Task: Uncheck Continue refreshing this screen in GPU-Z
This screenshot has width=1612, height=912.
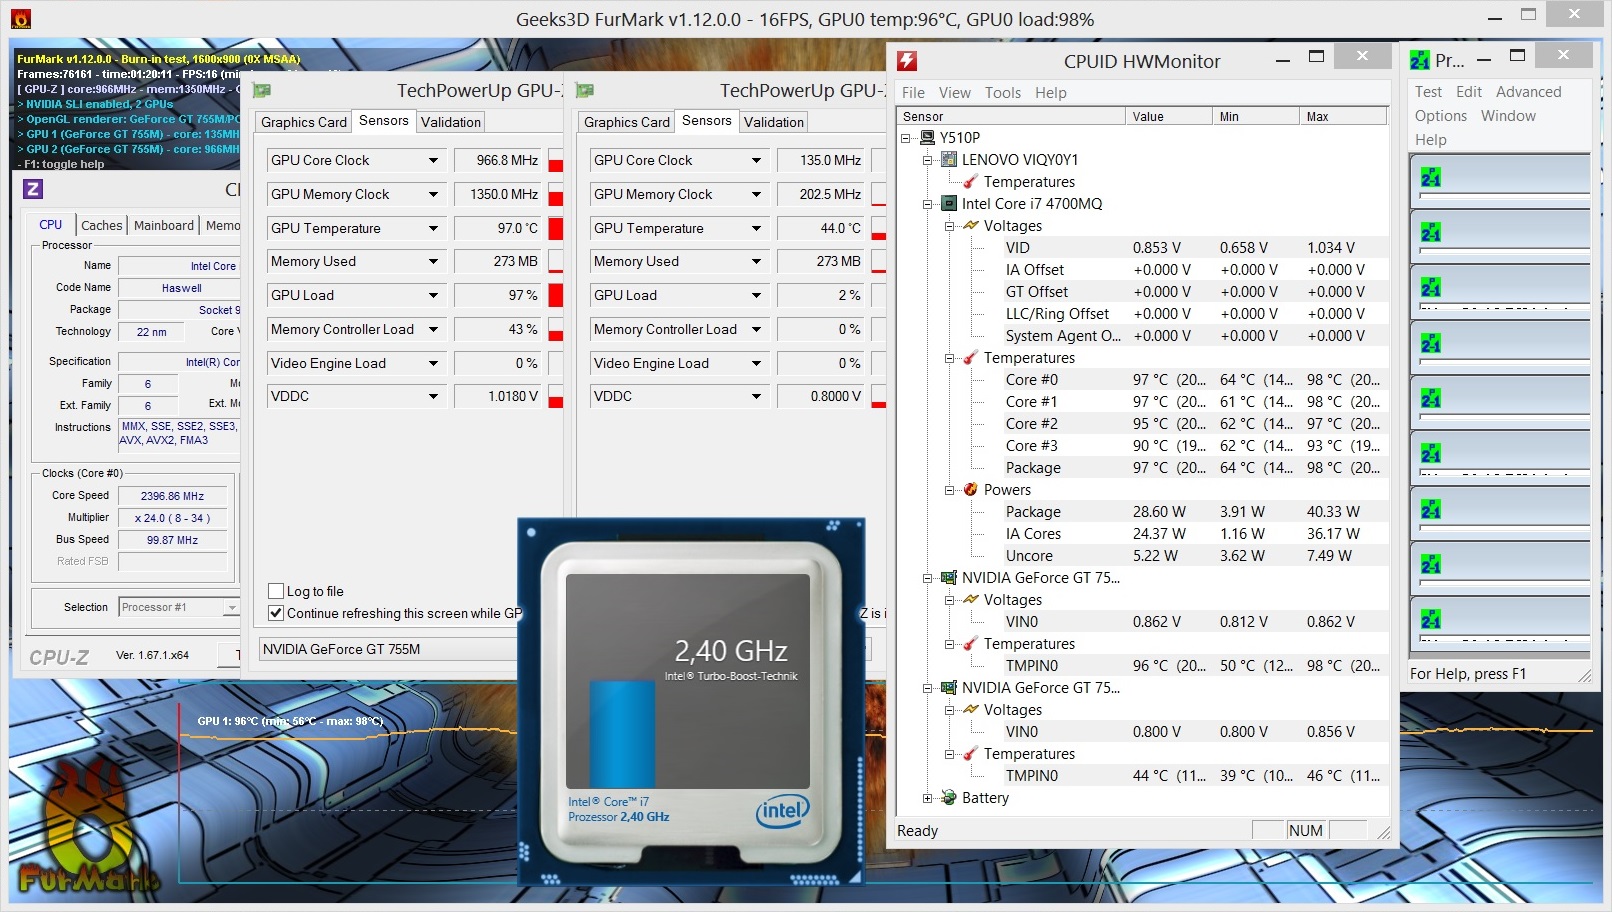Action: [276, 613]
